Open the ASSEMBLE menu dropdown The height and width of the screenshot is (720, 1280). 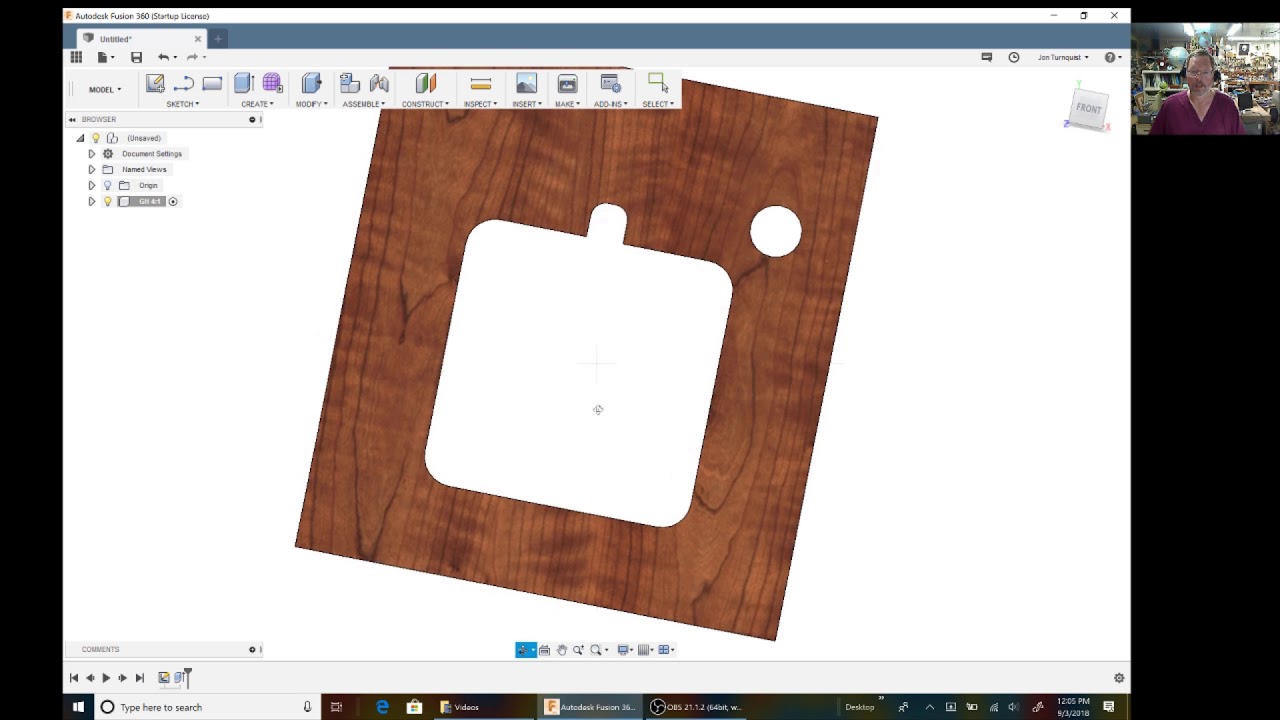coord(364,104)
